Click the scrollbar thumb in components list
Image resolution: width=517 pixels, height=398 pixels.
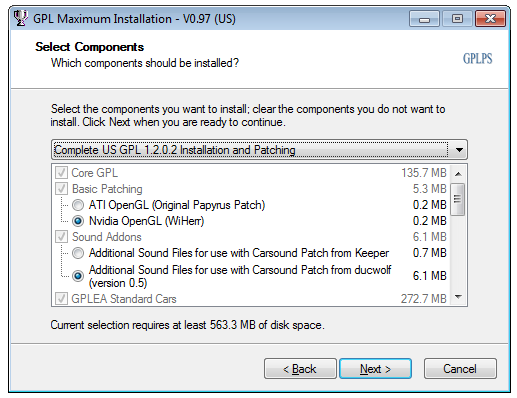pyautogui.click(x=457, y=199)
